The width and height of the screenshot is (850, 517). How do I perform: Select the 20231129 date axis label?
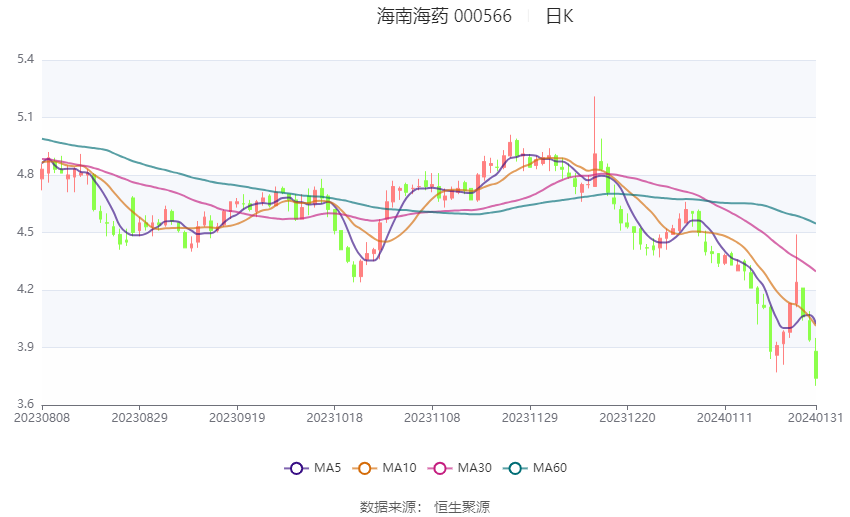tap(530, 418)
